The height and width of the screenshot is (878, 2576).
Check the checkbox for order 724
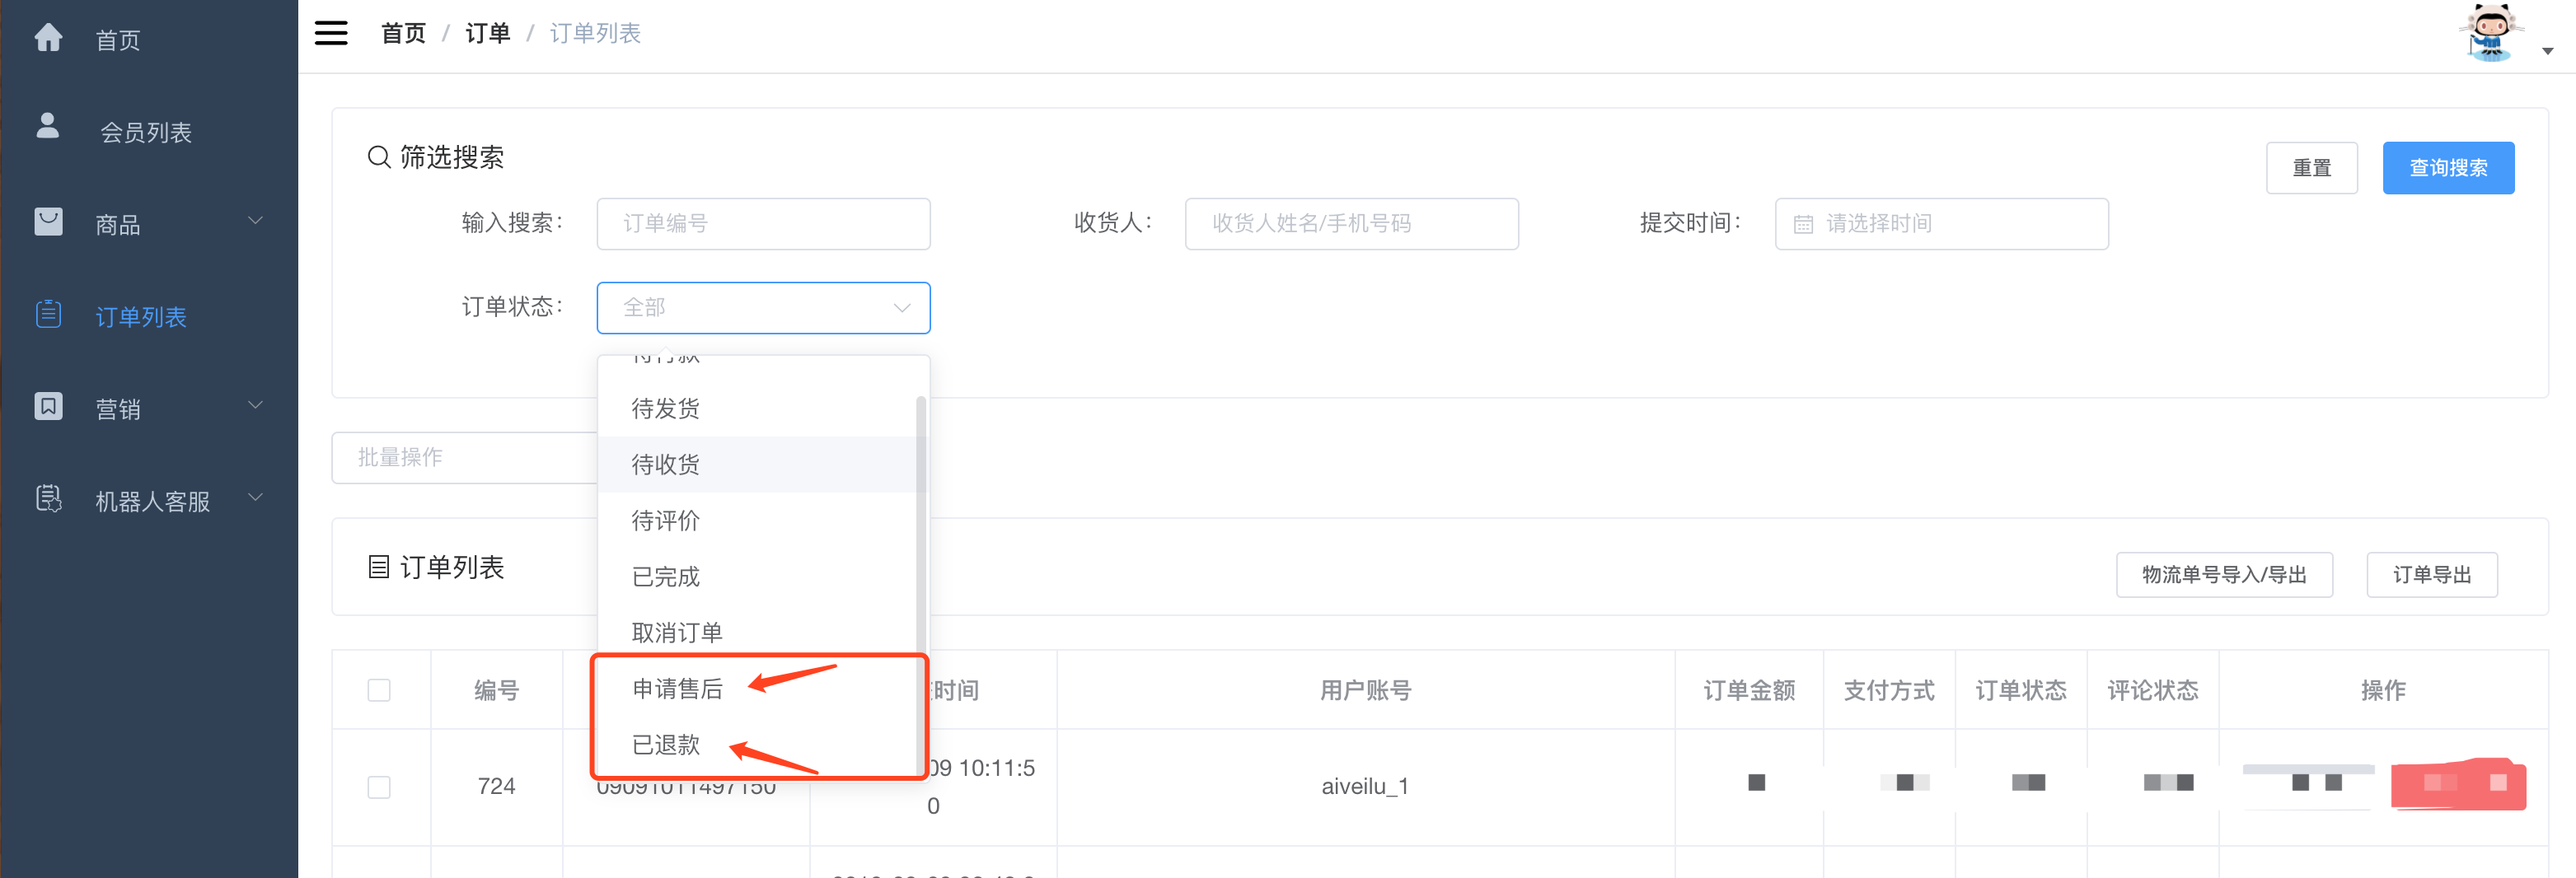379,787
